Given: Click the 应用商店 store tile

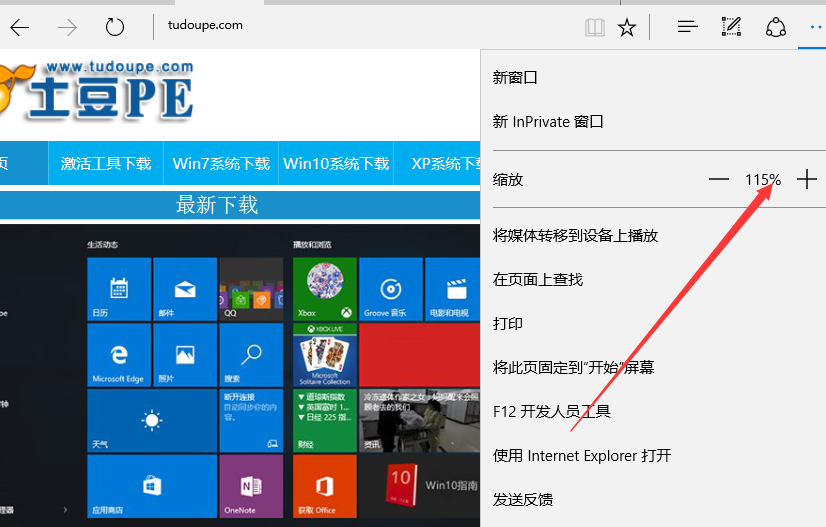Looking at the screenshot, I should (152, 486).
